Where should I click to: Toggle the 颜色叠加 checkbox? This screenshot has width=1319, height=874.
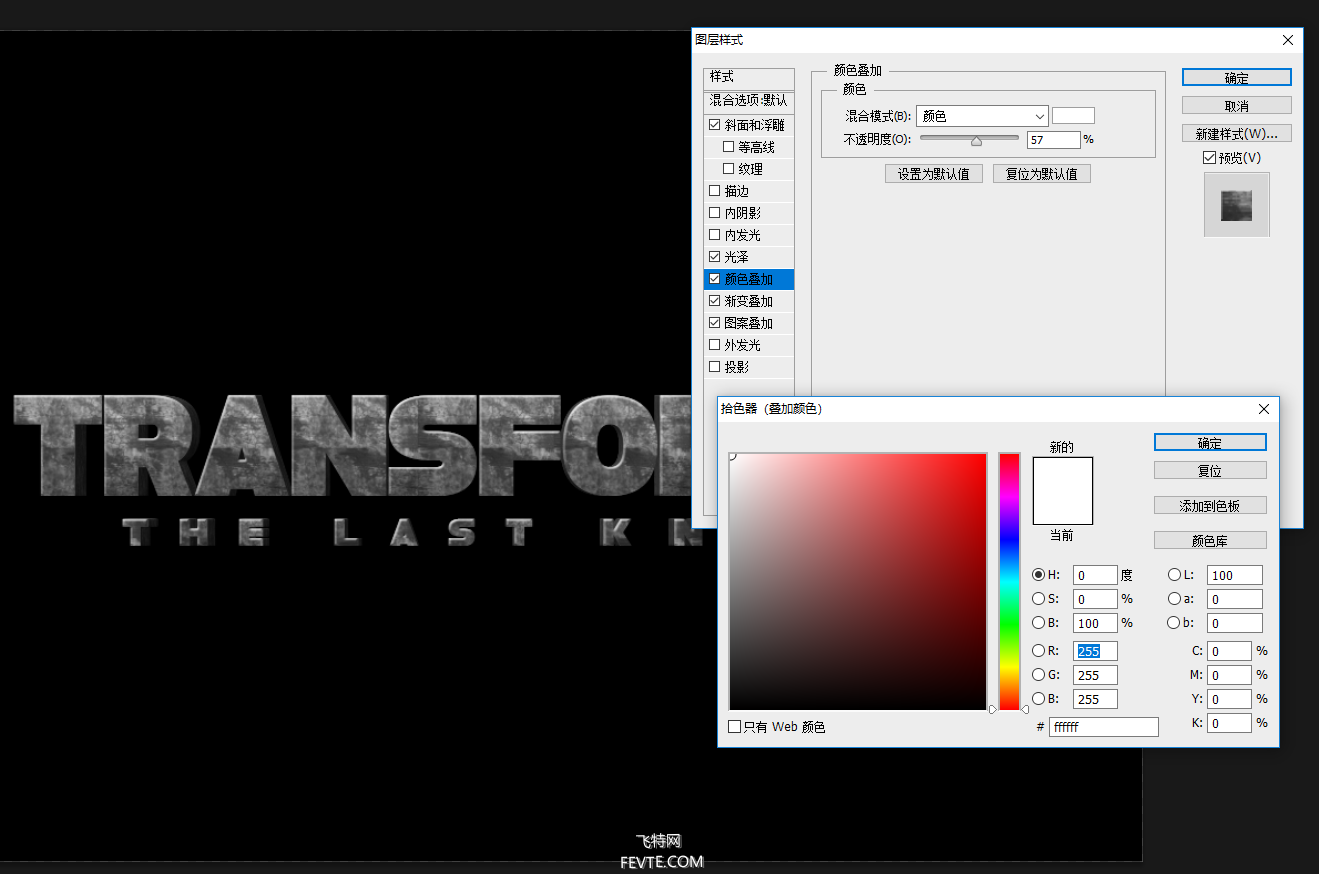[x=714, y=279]
